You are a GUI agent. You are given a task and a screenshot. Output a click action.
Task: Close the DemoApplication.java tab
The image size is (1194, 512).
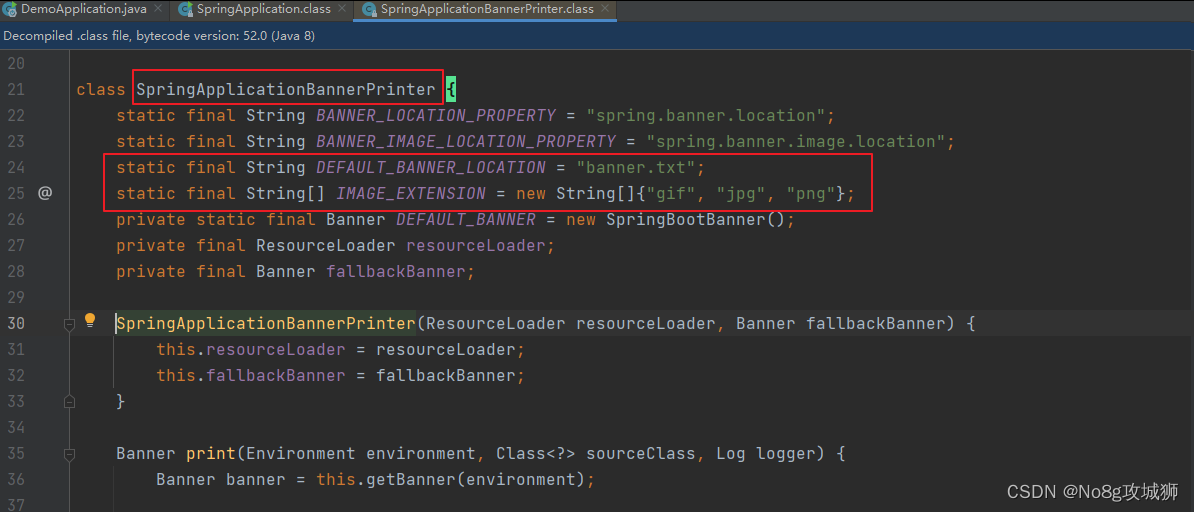click(x=158, y=9)
